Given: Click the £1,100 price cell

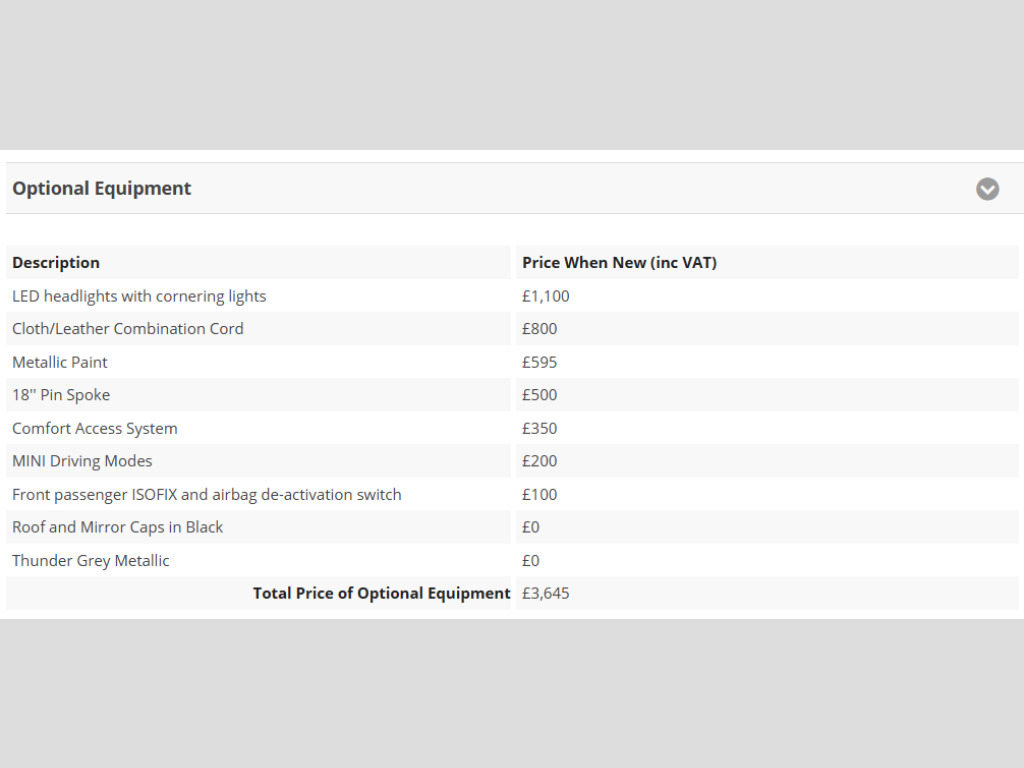Looking at the screenshot, I should pyautogui.click(x=545, y=296).
